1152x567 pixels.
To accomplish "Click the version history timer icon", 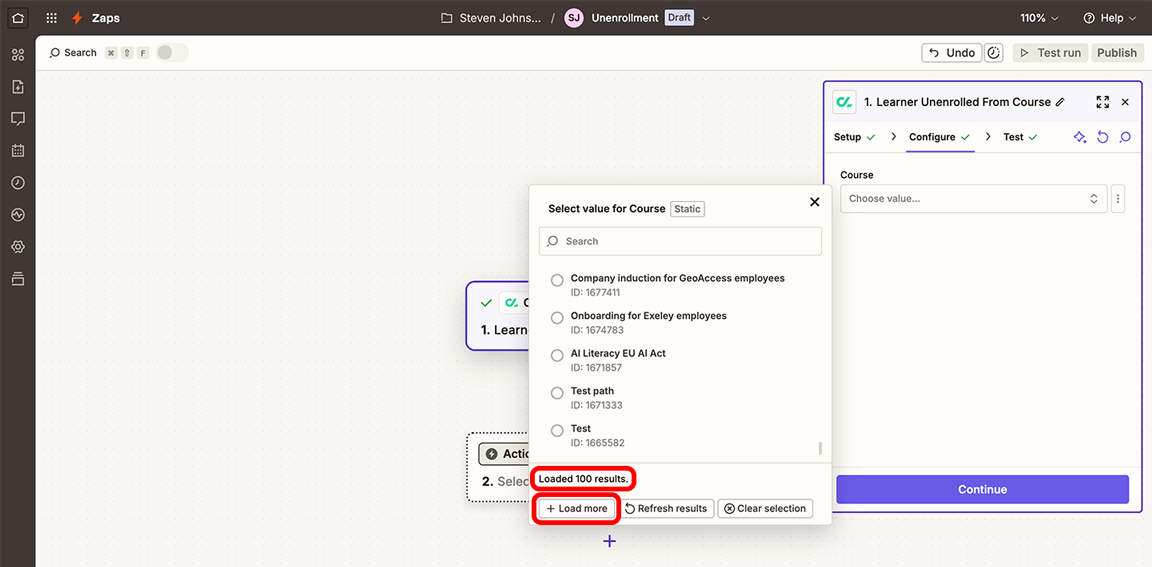I will (x=994, y=53).
